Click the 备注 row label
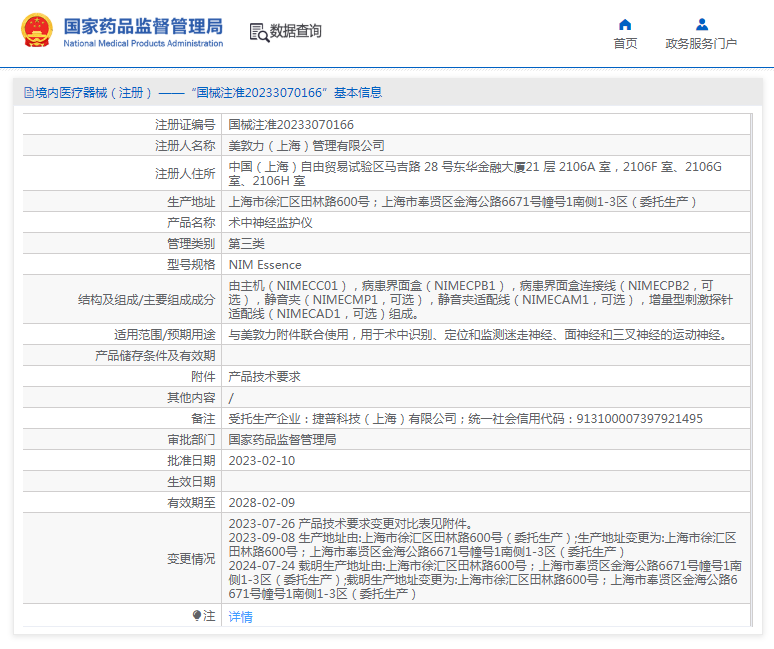 point(203,419)
